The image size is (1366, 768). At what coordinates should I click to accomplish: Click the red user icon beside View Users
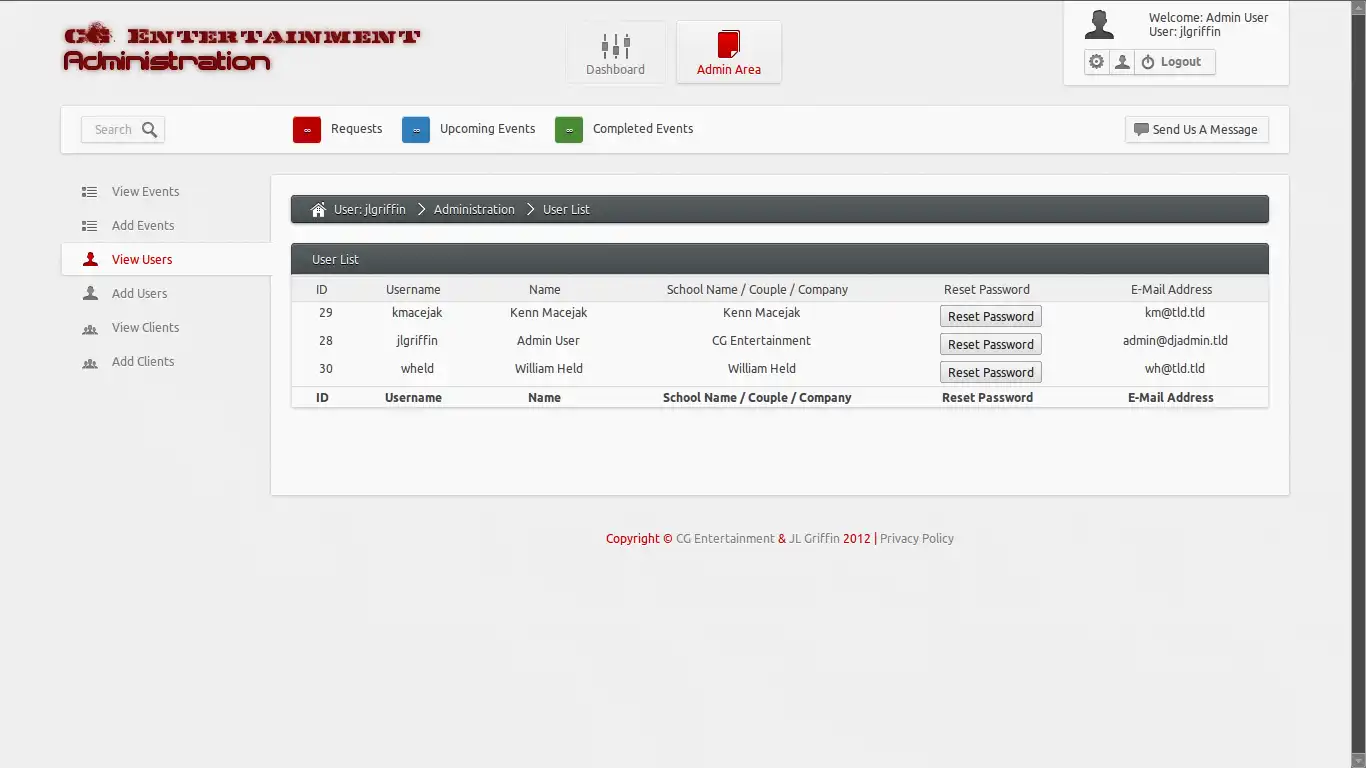[x=90, y=259]
